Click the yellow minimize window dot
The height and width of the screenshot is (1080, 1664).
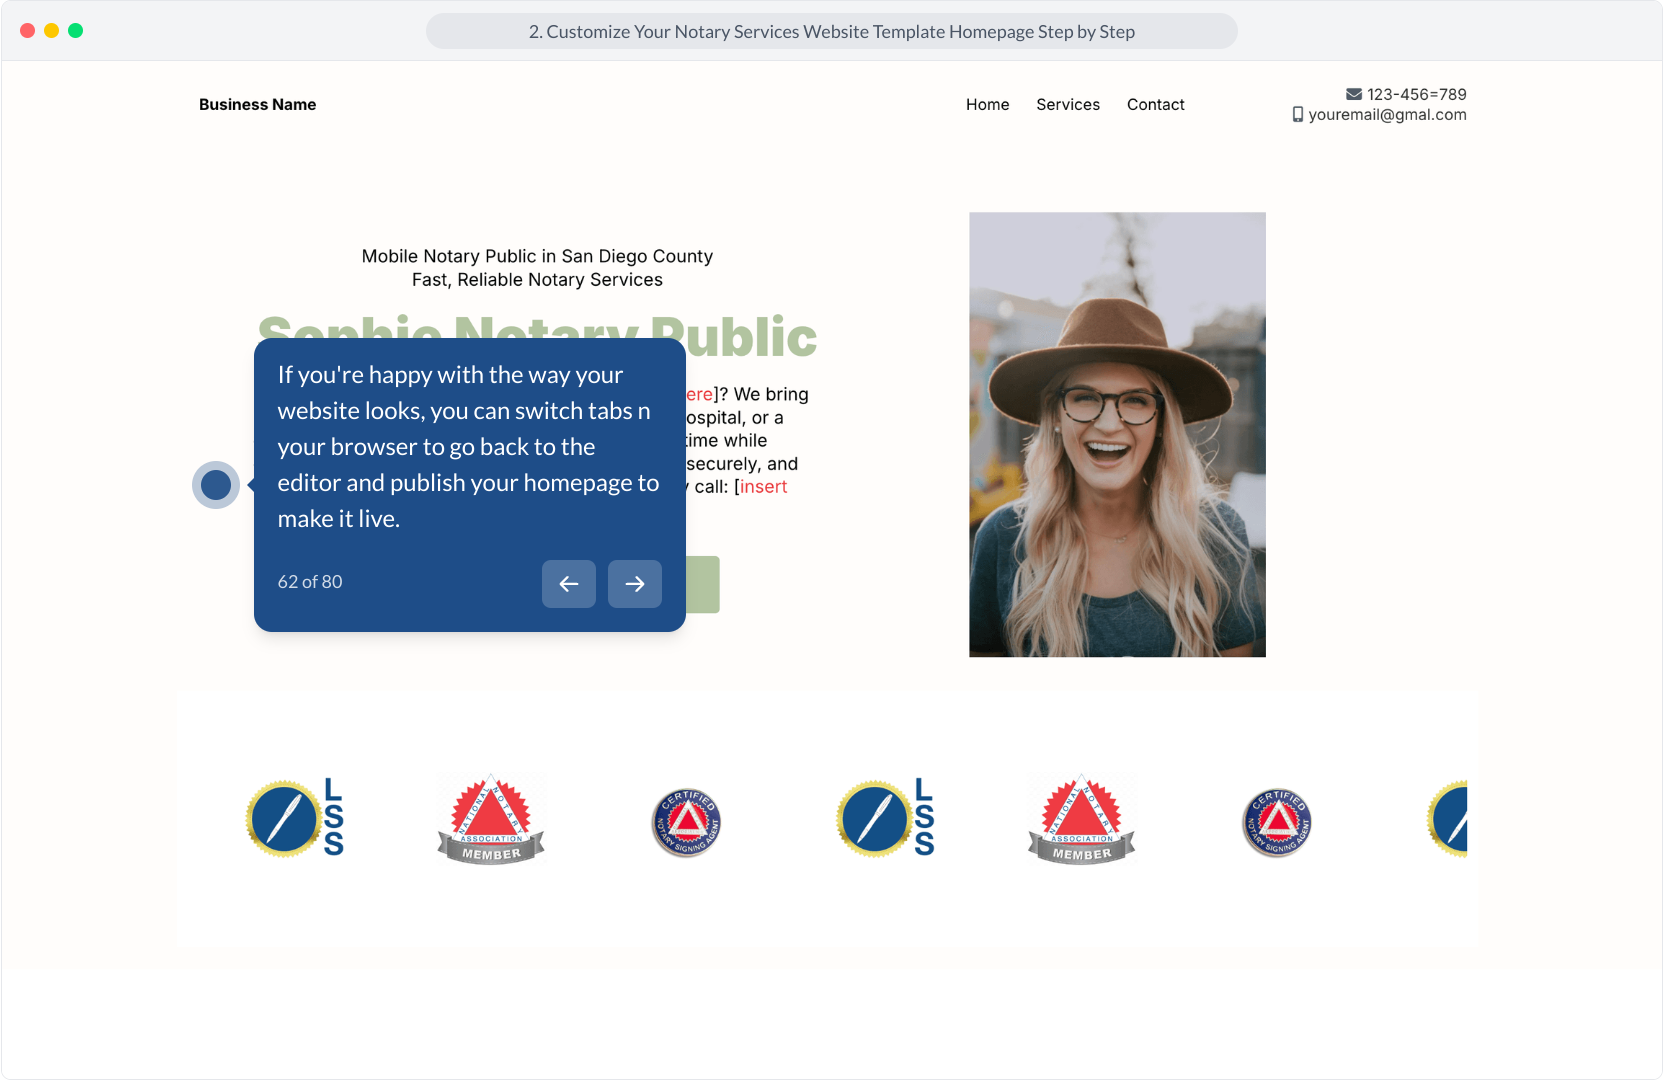(x=52, y=31)
